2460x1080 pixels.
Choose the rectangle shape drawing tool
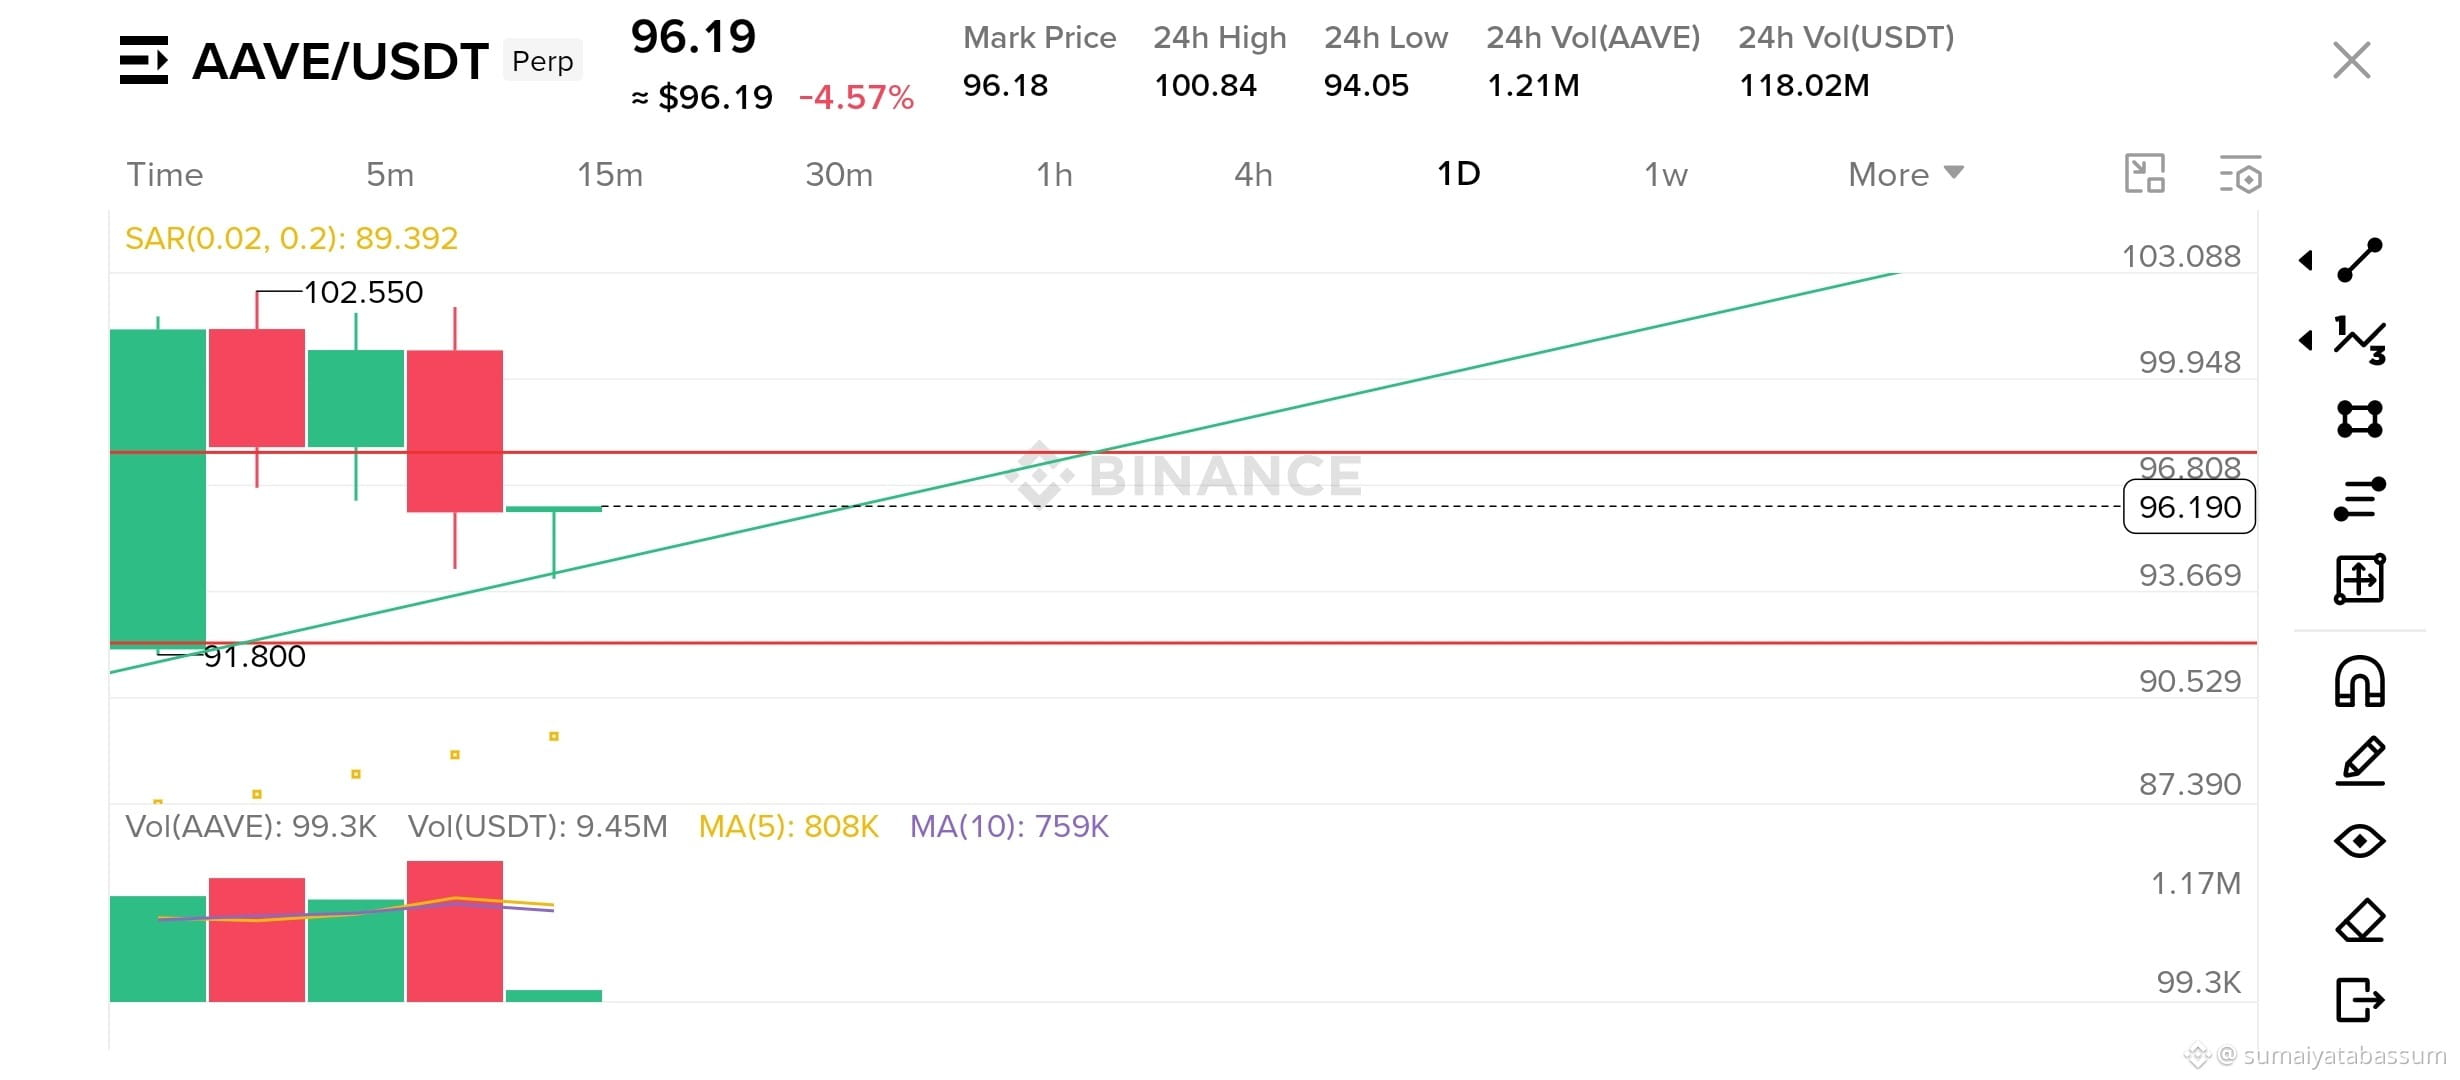click(2359, 419)
